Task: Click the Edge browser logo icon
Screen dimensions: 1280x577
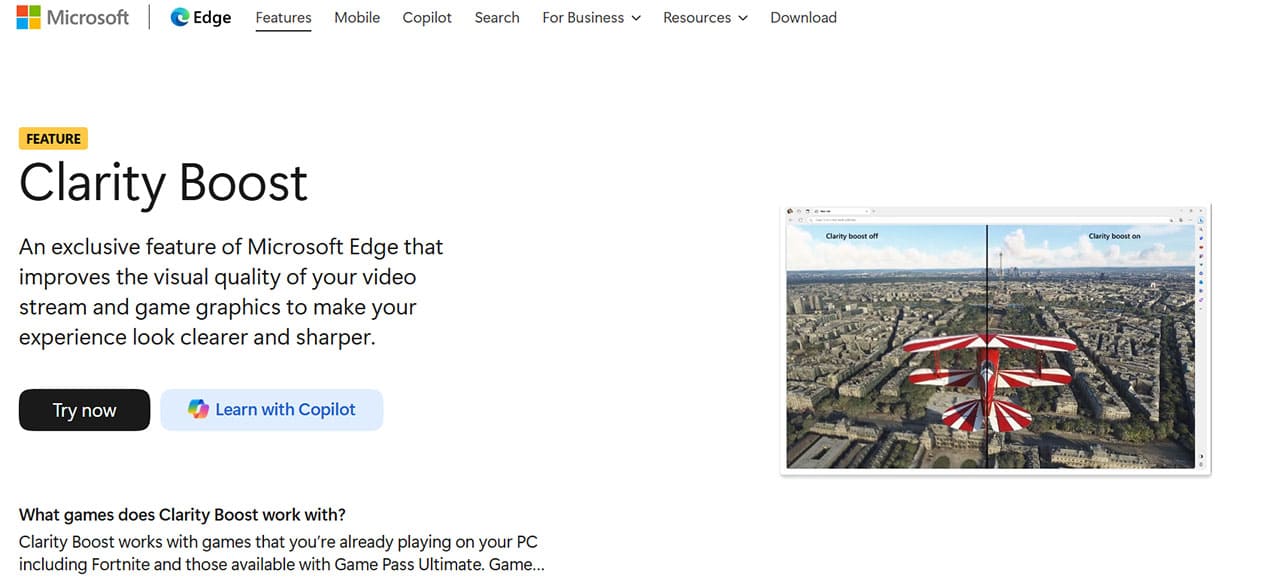Action: 180,17
